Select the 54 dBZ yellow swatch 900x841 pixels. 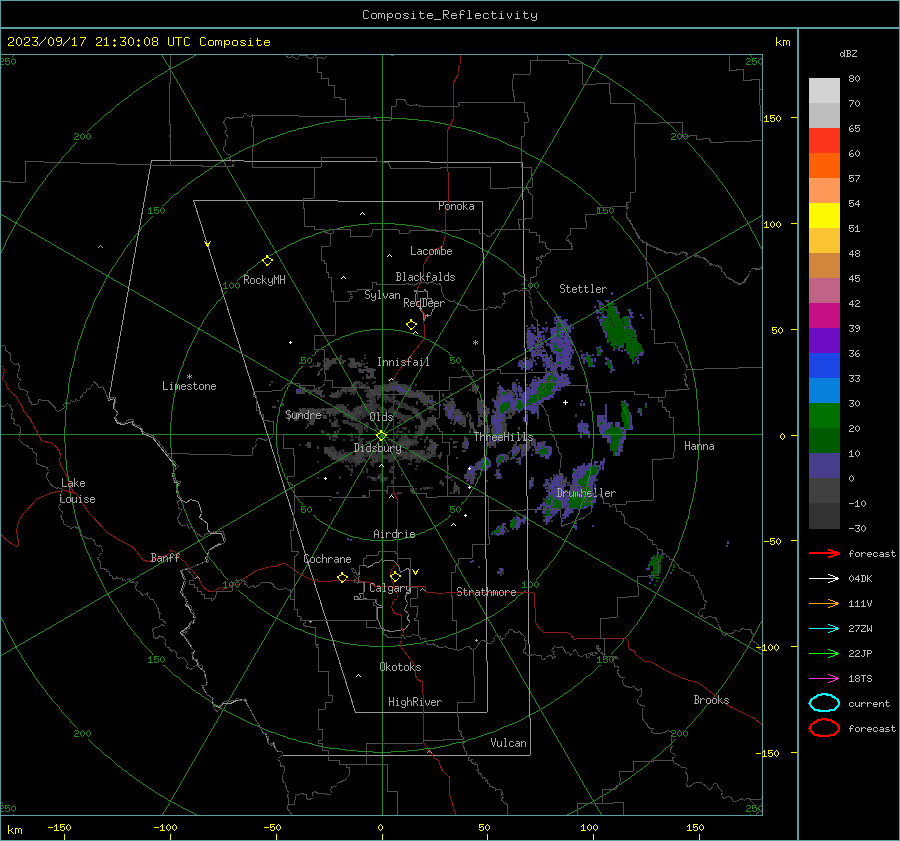pyautogui.click(x=824, y=215)
